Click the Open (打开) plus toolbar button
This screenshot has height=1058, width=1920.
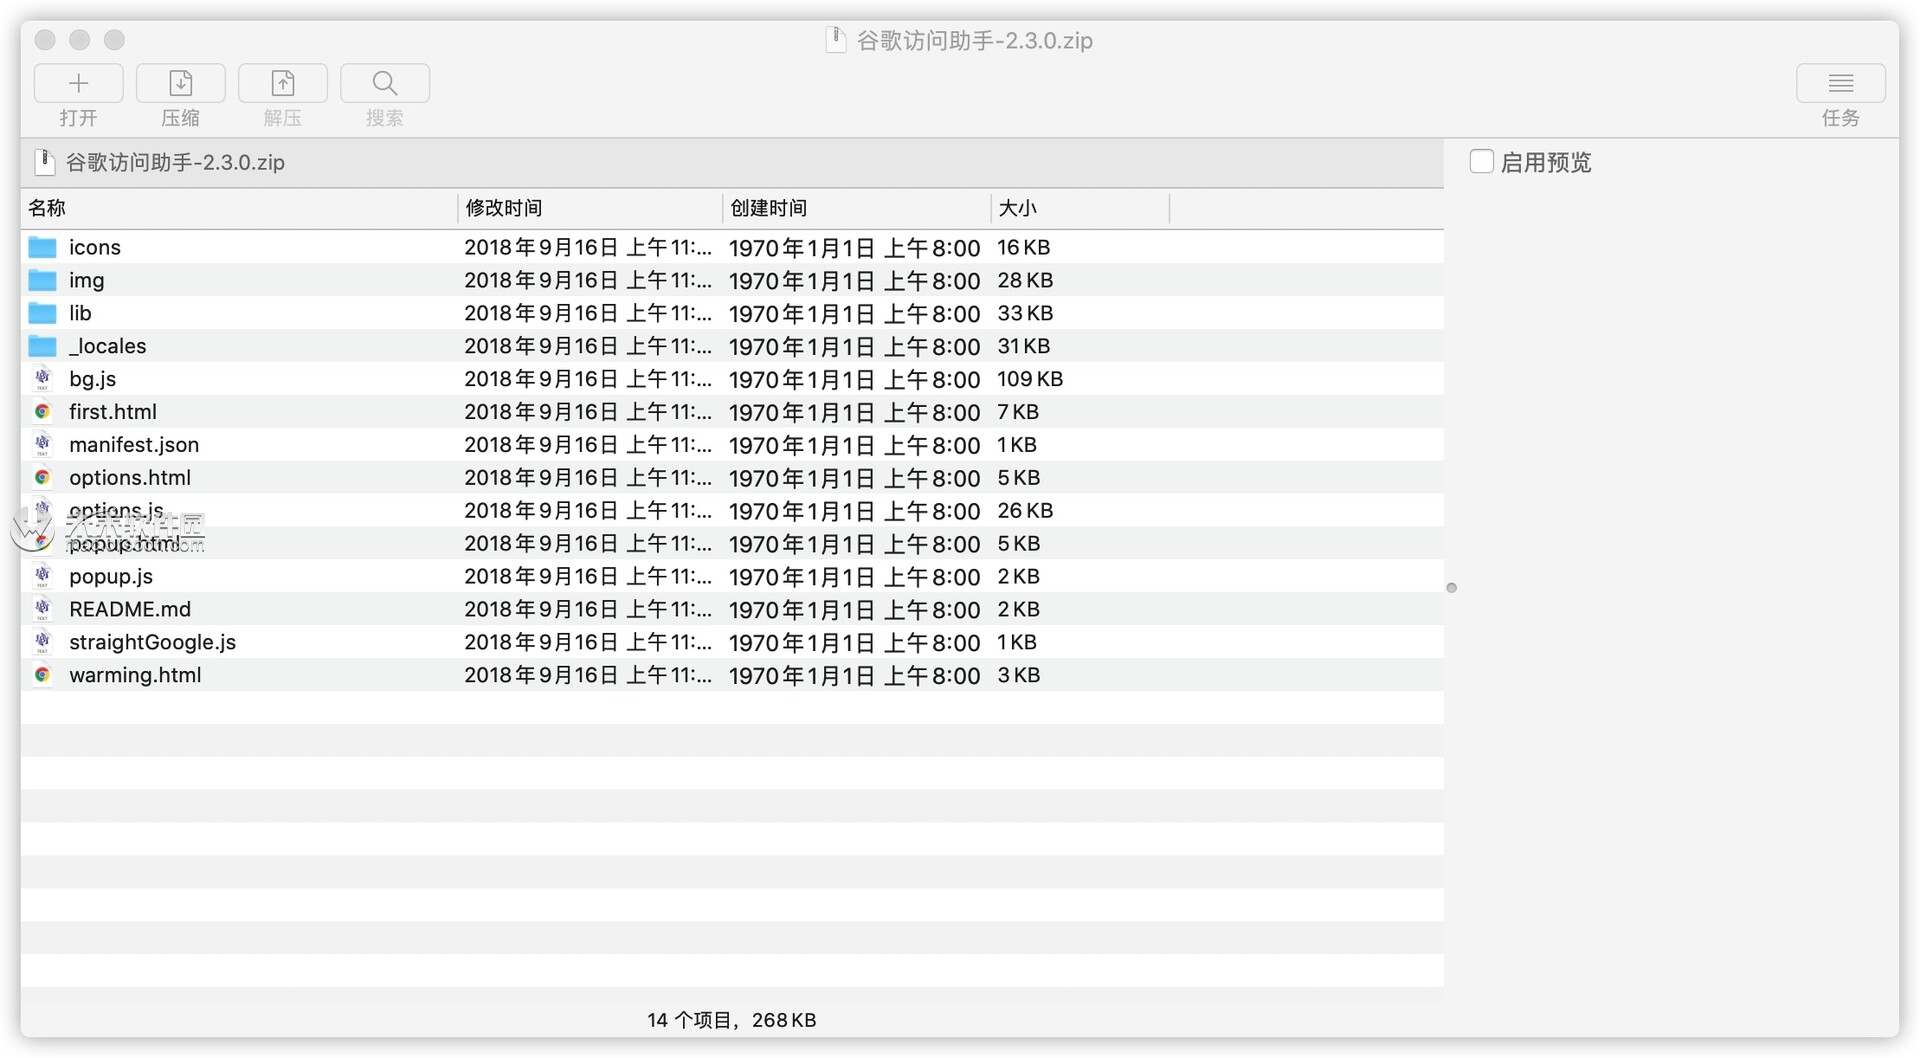click(78, 83)
